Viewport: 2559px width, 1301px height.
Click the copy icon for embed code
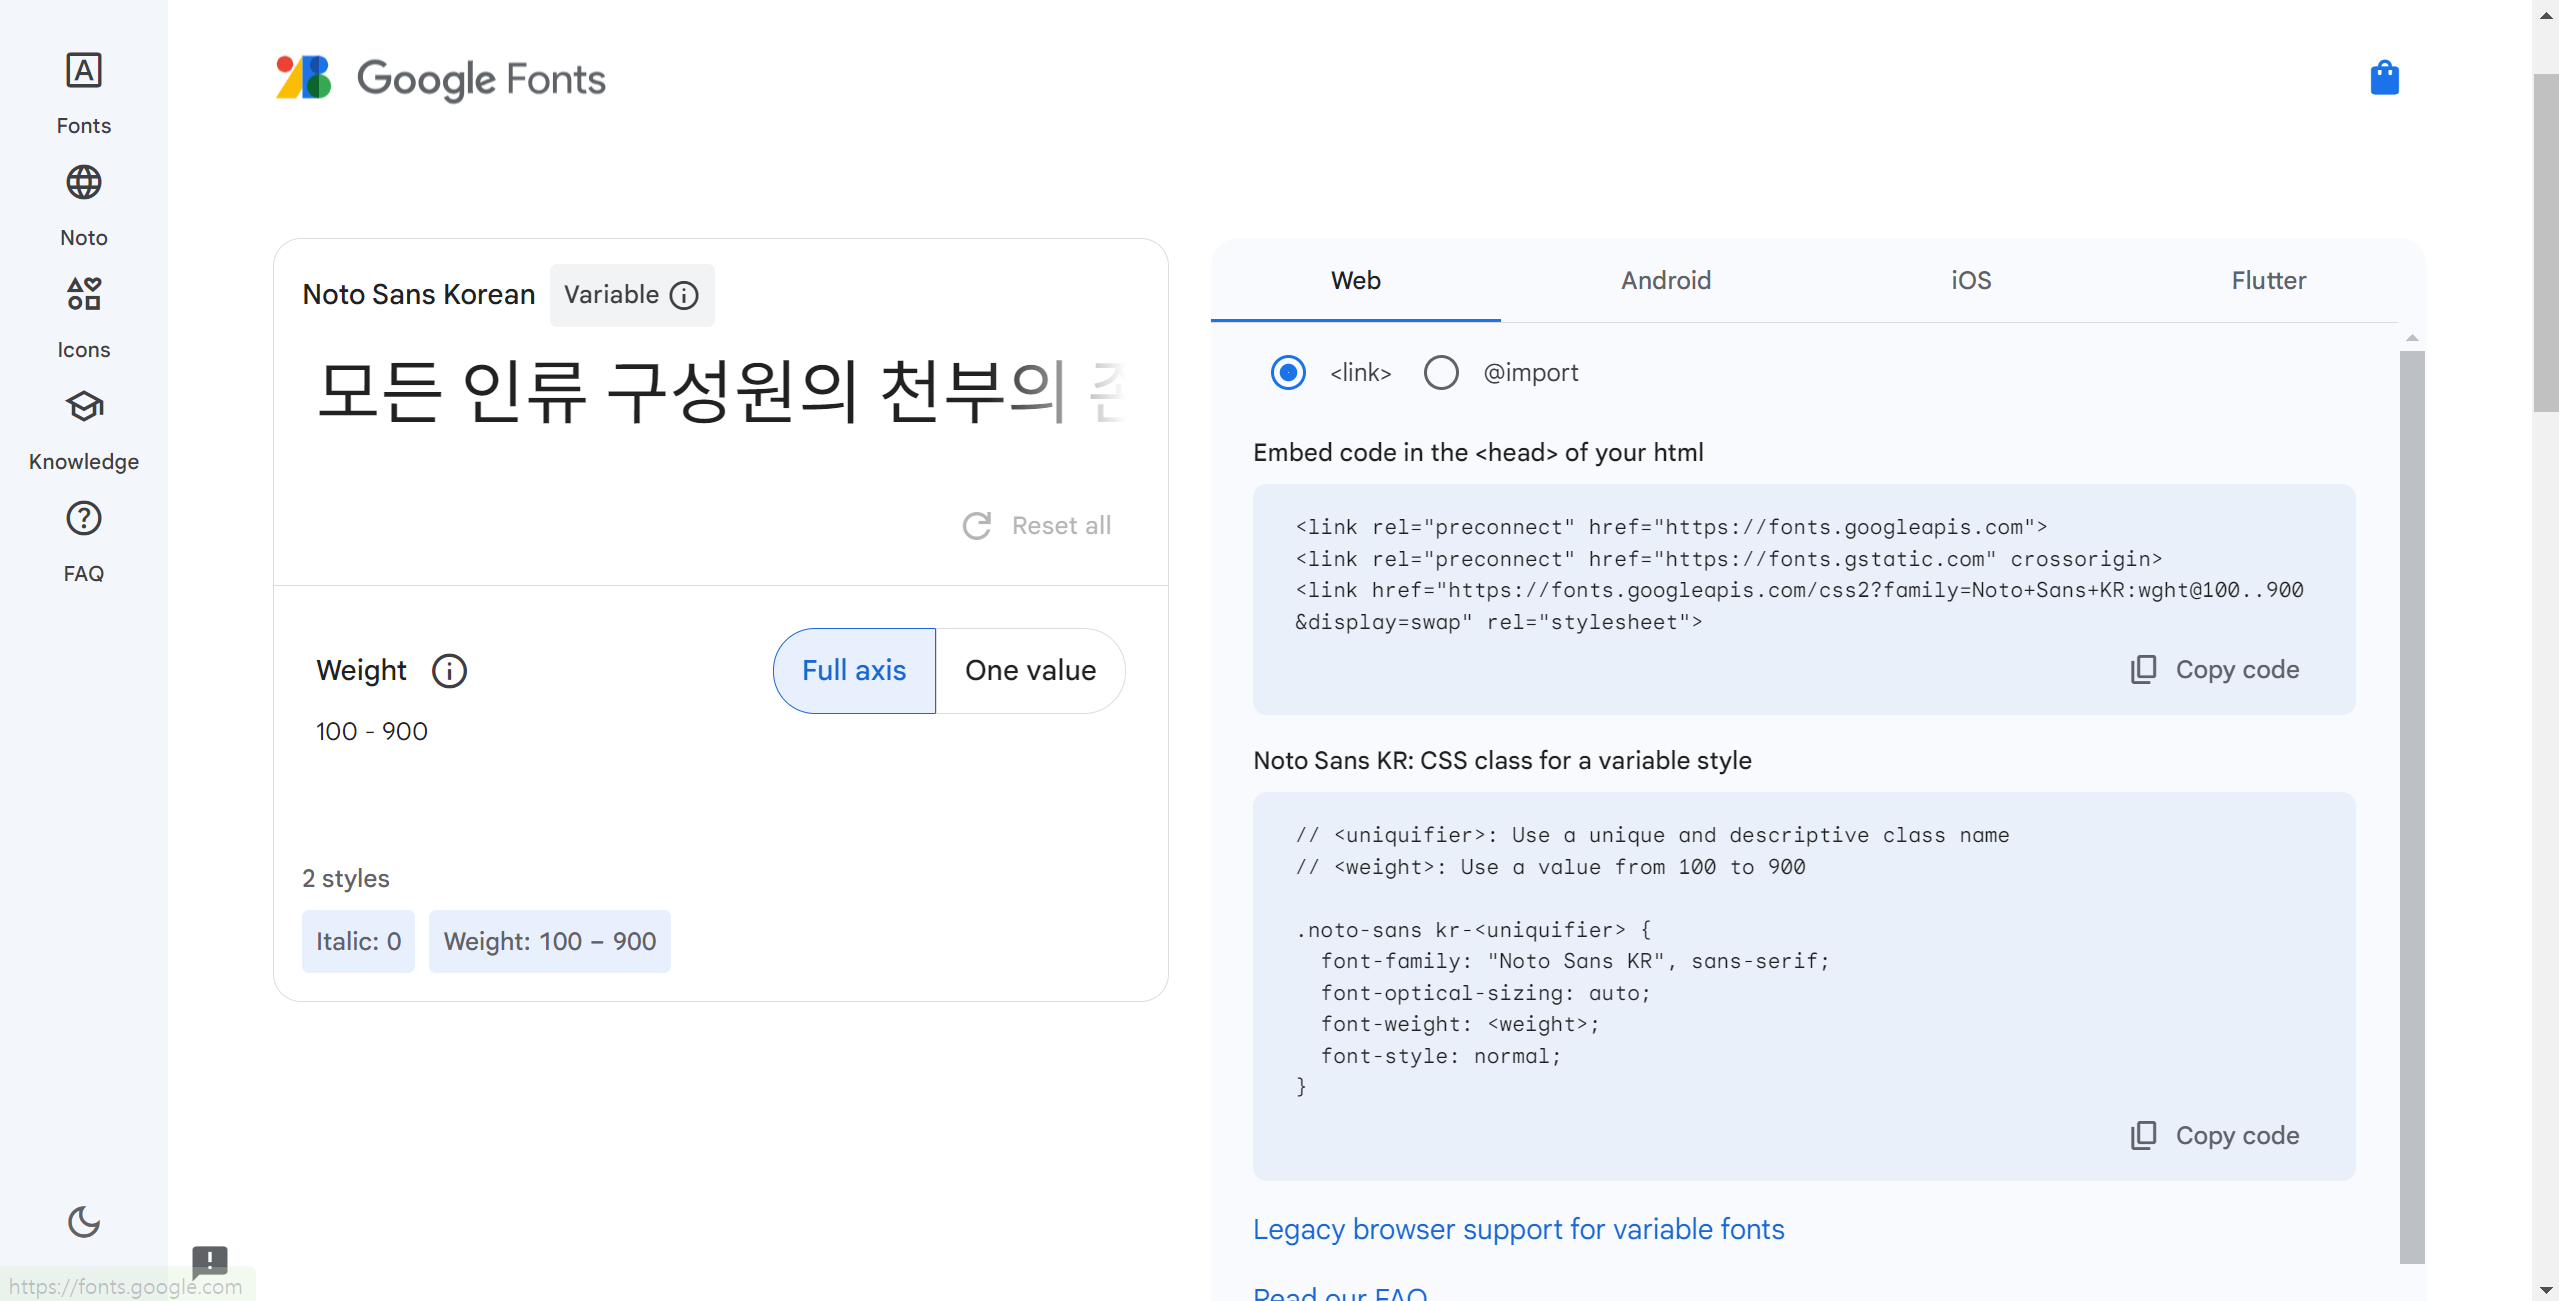[x=2143, y=670]
